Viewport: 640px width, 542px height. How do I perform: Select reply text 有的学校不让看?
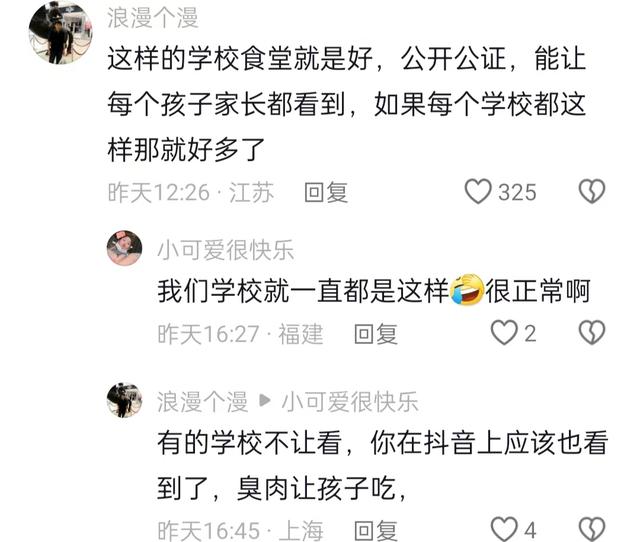(250, 443)
